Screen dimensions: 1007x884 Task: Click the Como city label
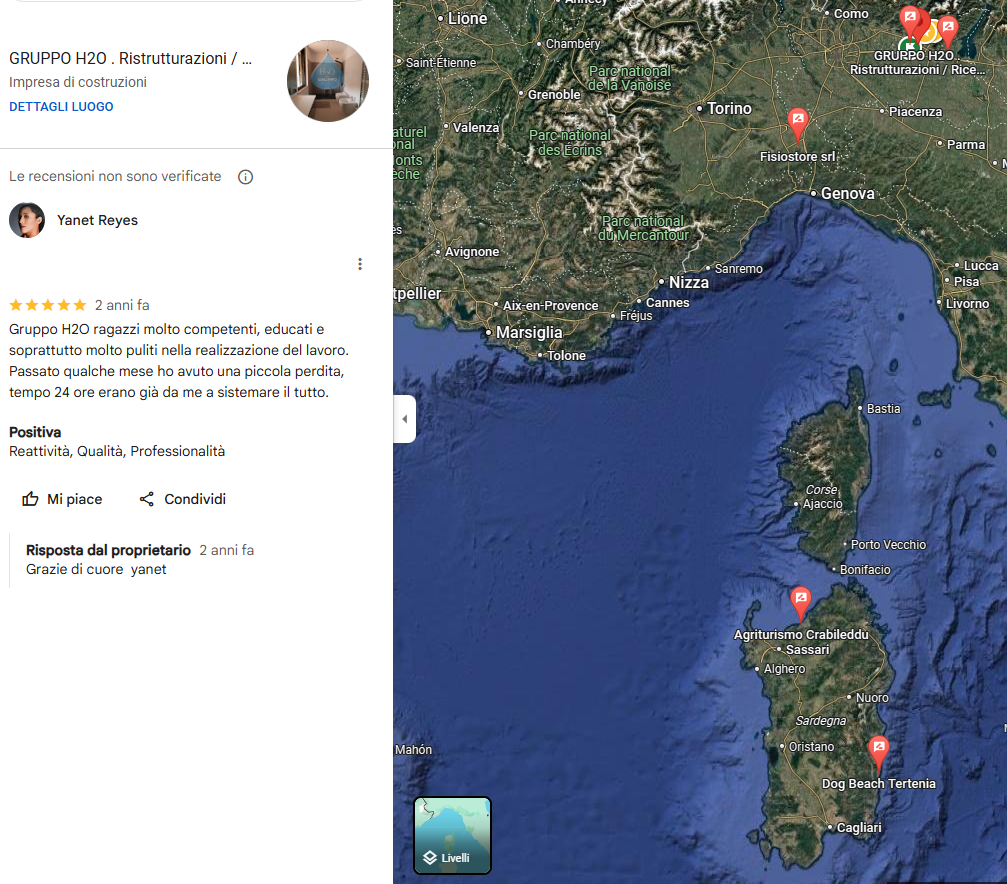click(x=851, y=13)
